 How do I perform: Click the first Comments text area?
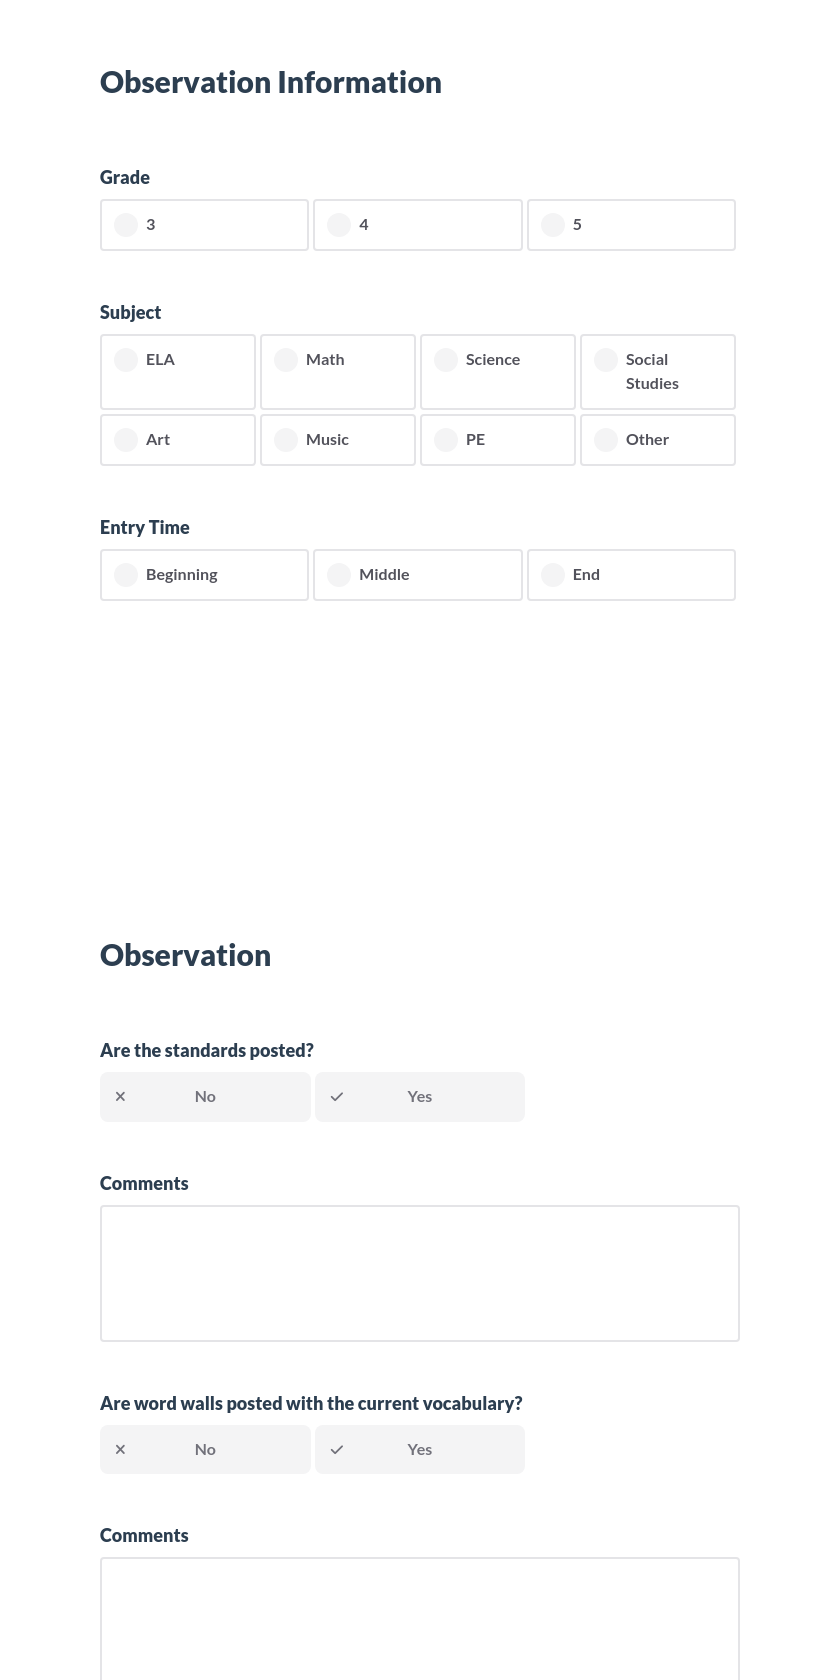[419, 1272]
